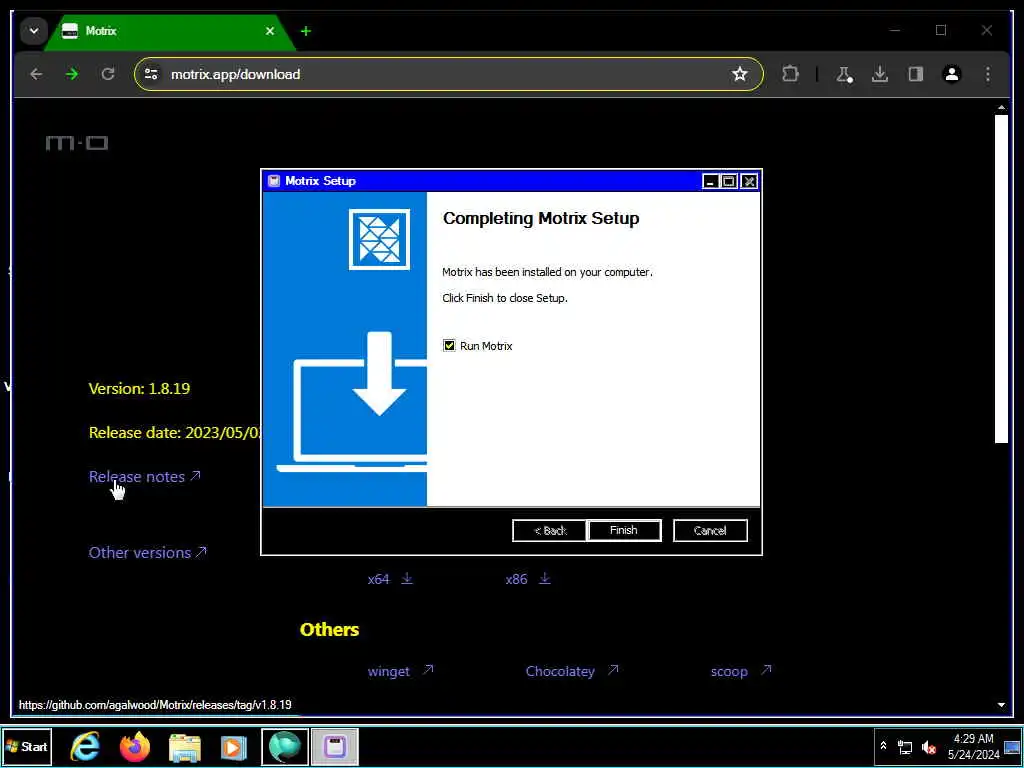The image size is (1024, 768).
Task: Click the Release date text
Action: [x=175, y=432]
